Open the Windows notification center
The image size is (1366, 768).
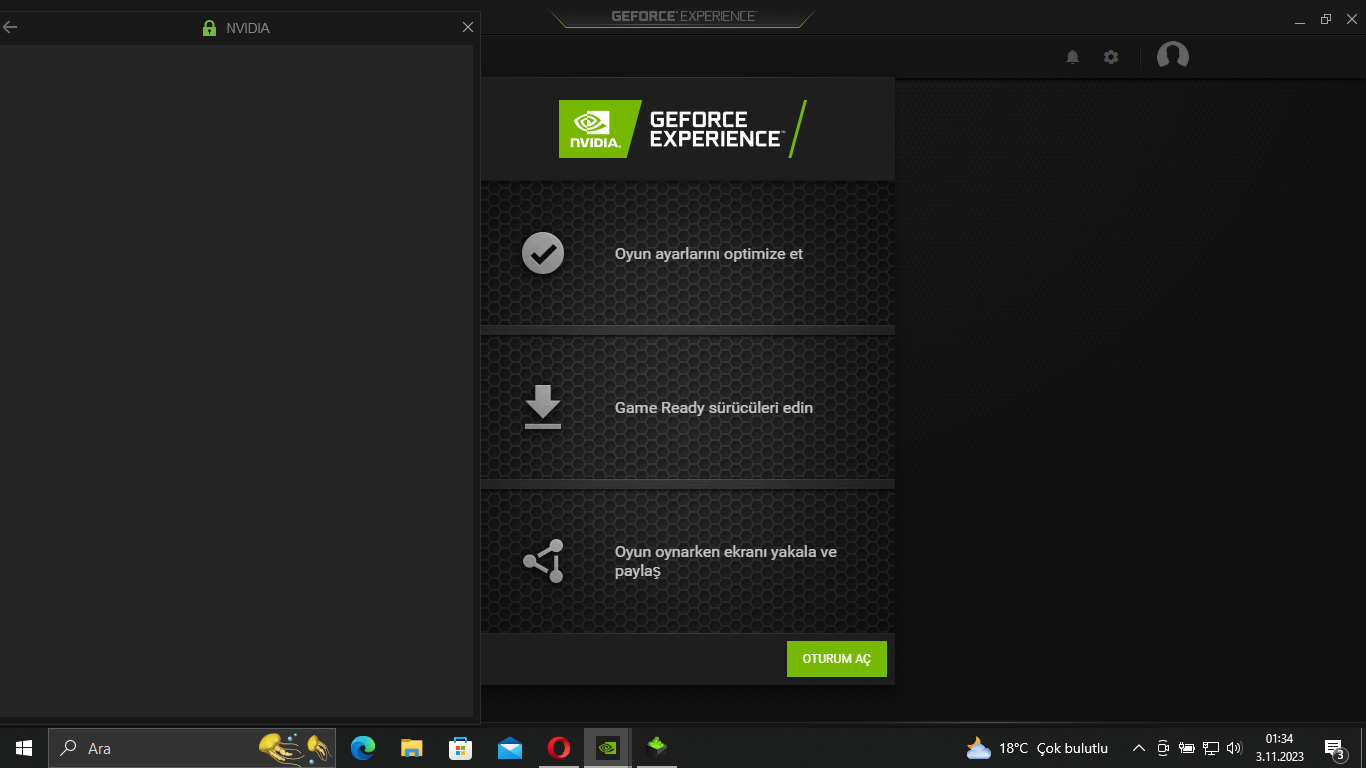1334,748
